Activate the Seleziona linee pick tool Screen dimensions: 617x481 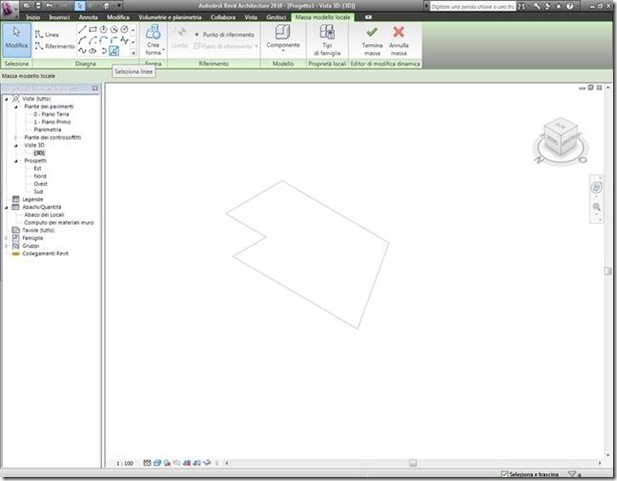pos(114,51)
